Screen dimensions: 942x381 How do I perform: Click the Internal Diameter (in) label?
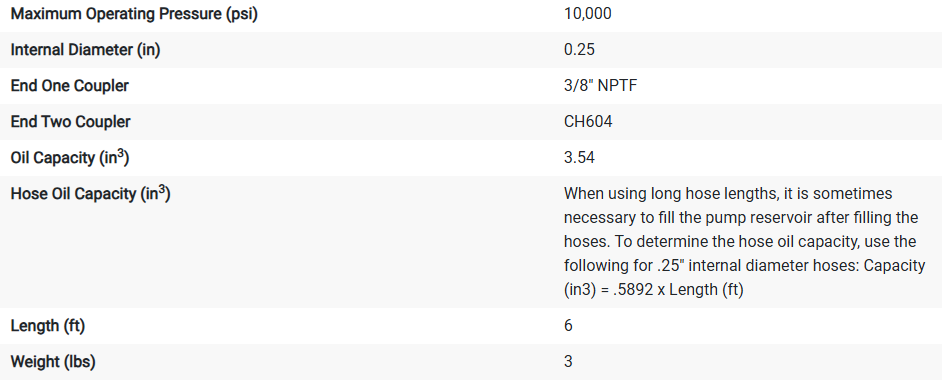coord(85,50)
